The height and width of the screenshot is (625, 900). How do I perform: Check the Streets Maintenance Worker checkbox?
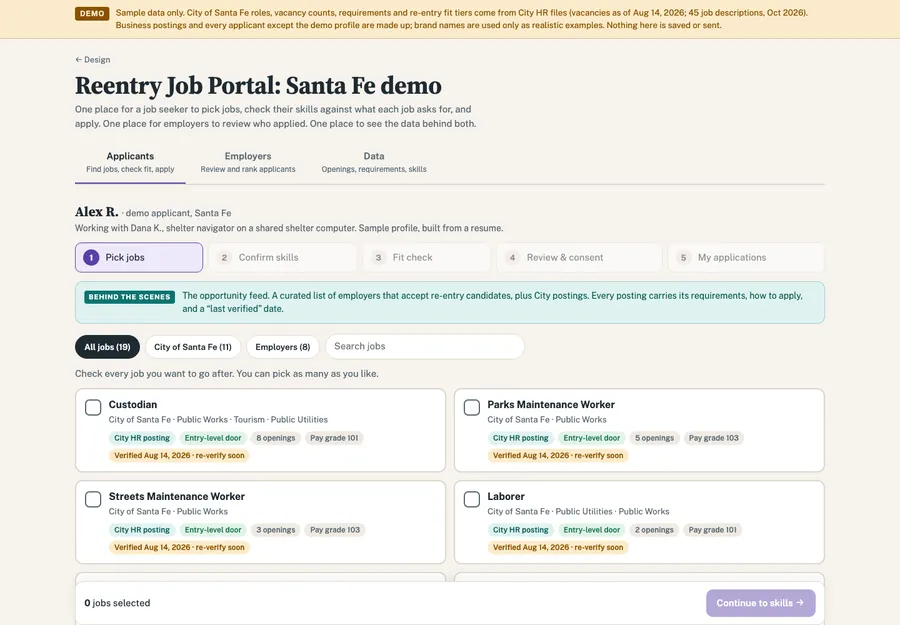tap(93, 499)
